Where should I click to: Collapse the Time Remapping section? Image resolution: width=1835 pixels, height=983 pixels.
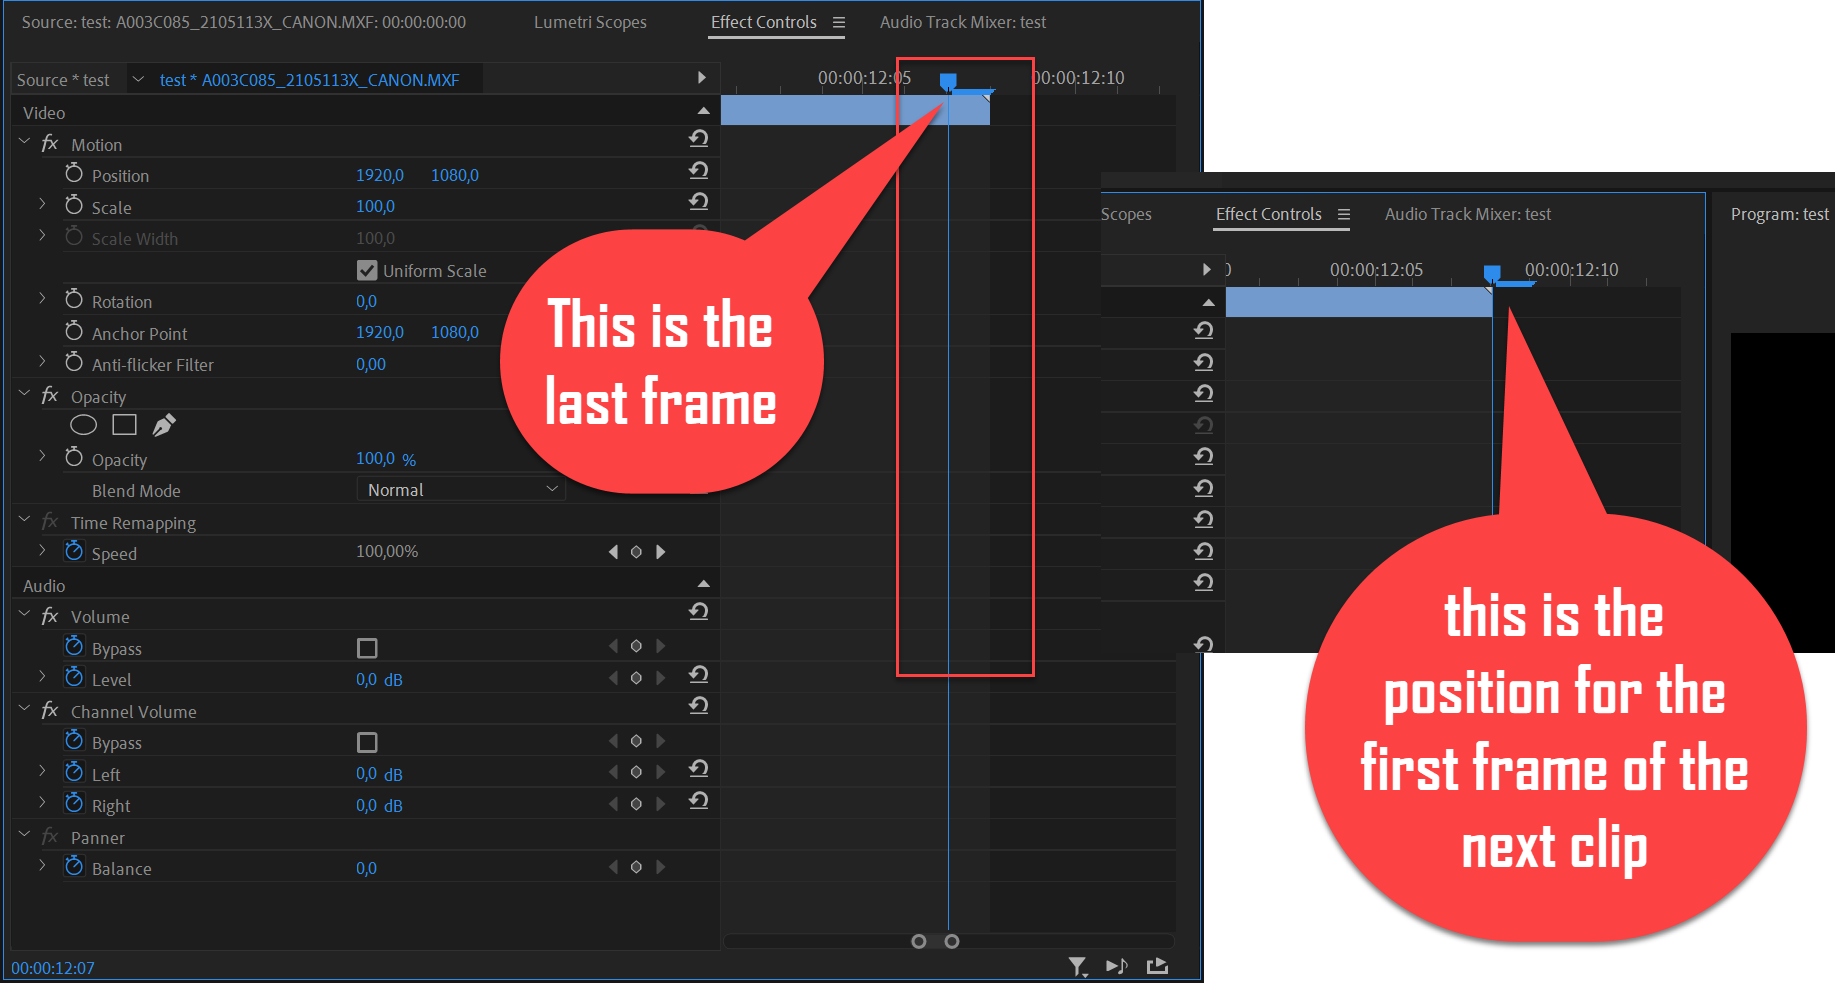click(x=23, y=519)
